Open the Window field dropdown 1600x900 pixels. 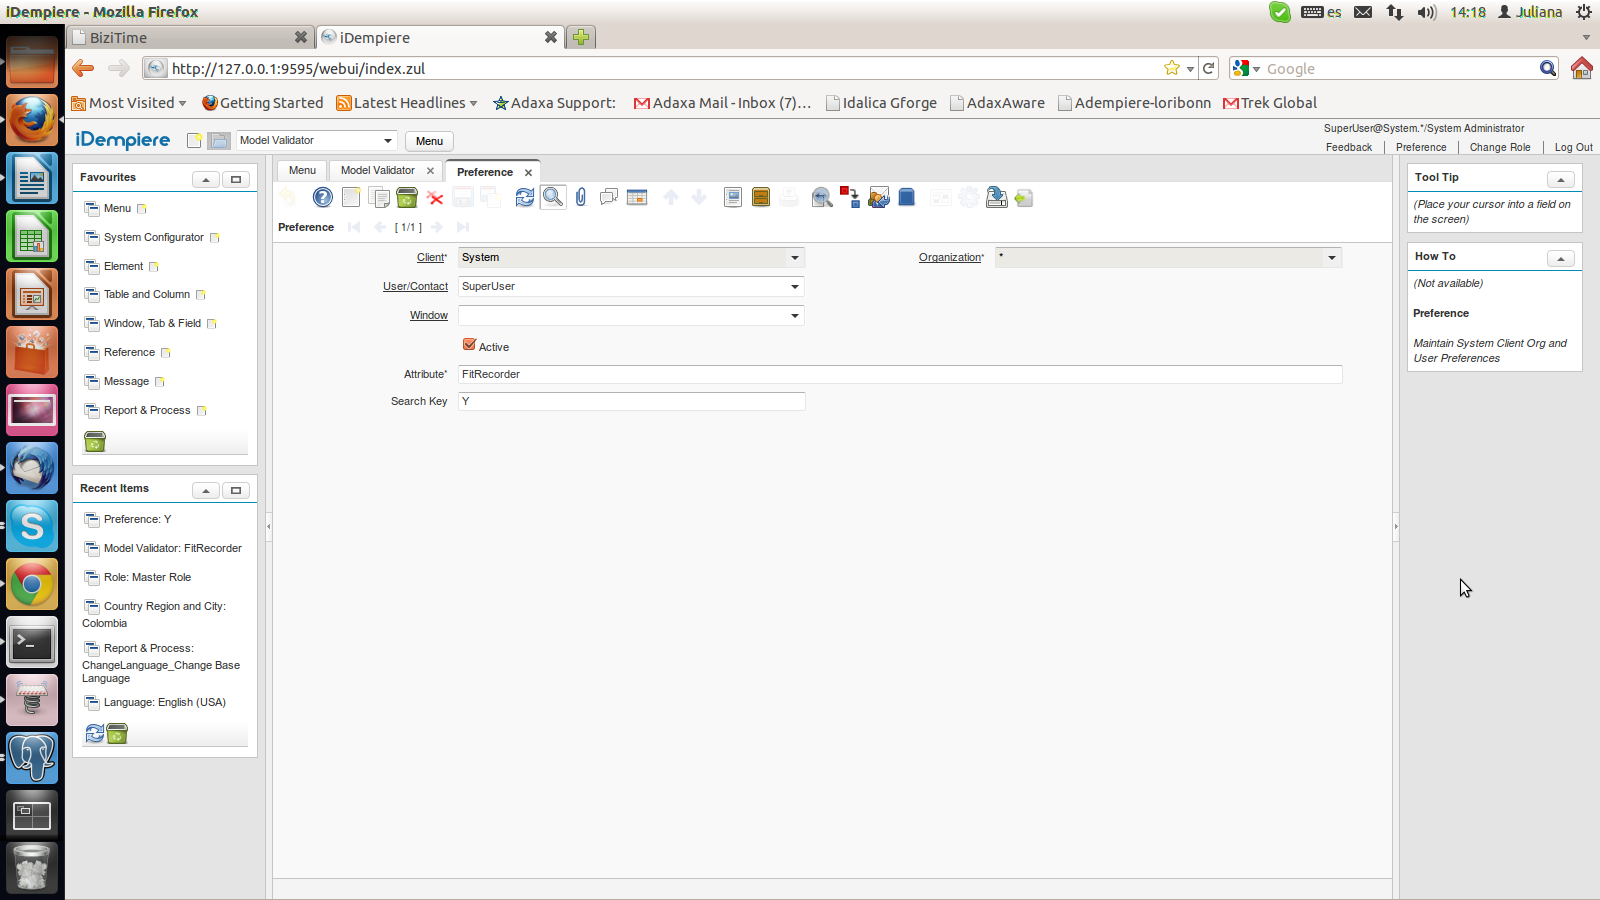point(795,316)
